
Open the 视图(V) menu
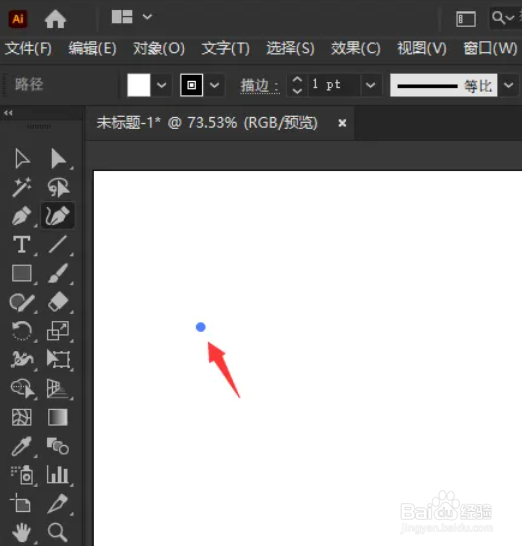coord(422,48)
